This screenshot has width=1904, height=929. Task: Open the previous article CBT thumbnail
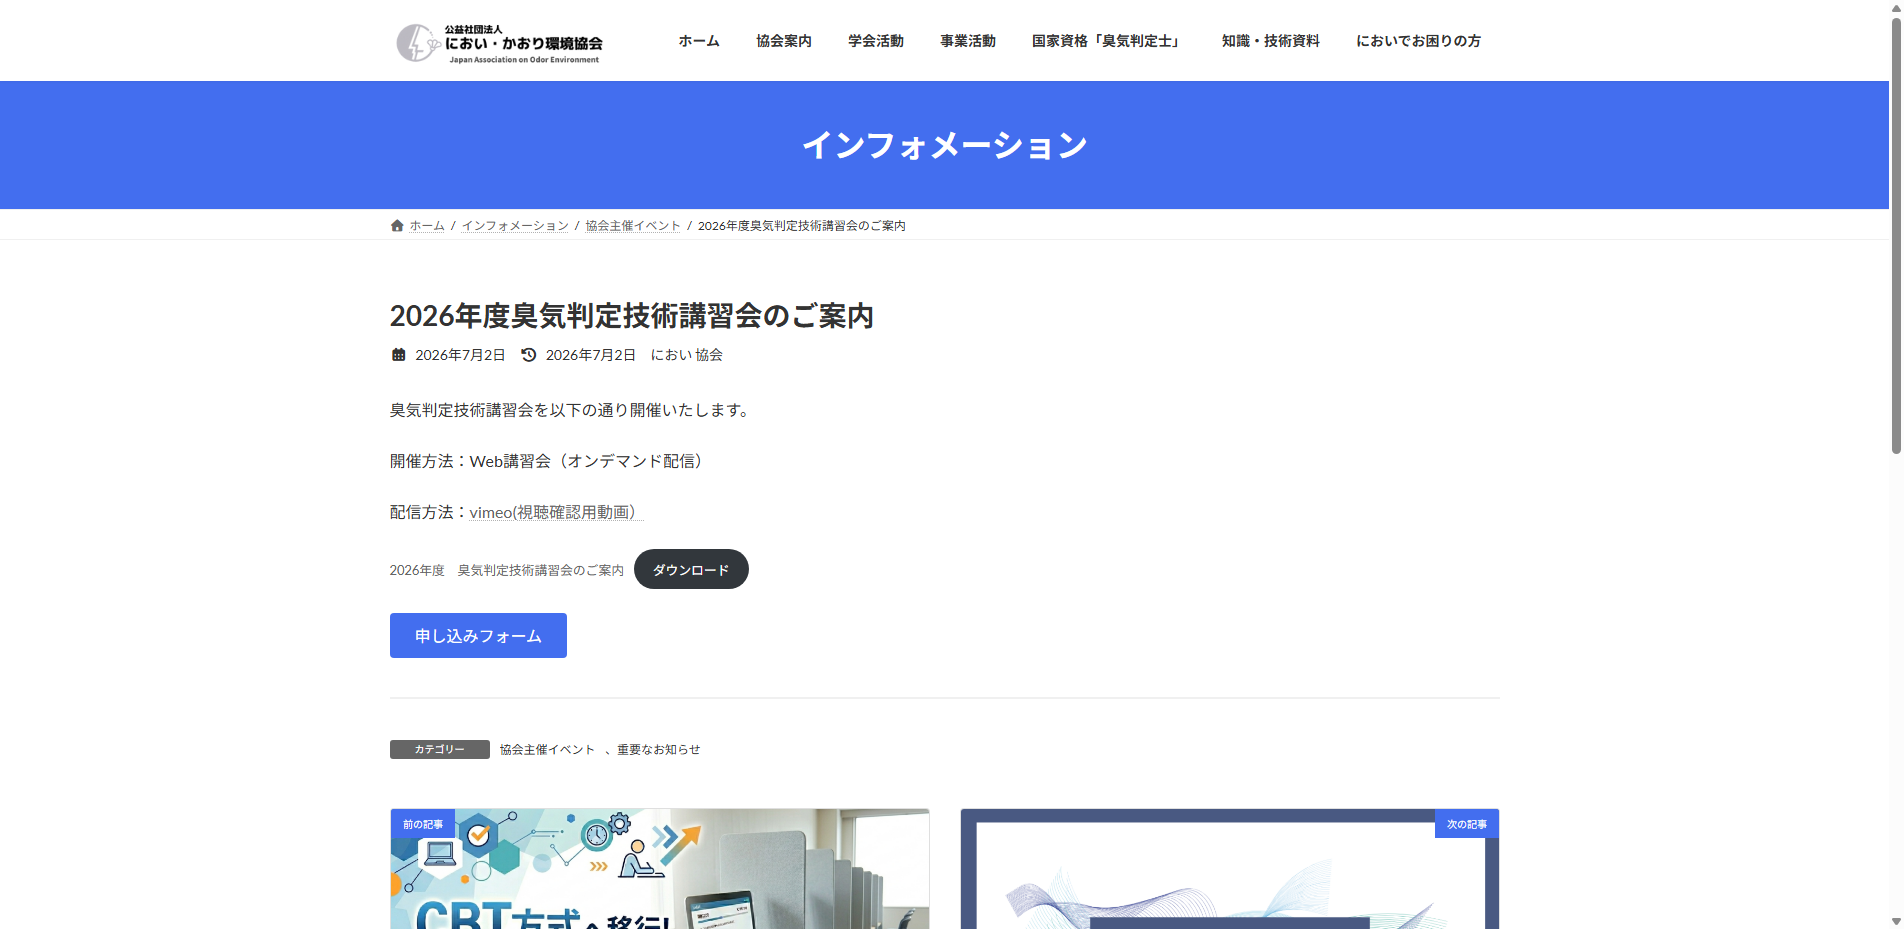click(660, 869)
